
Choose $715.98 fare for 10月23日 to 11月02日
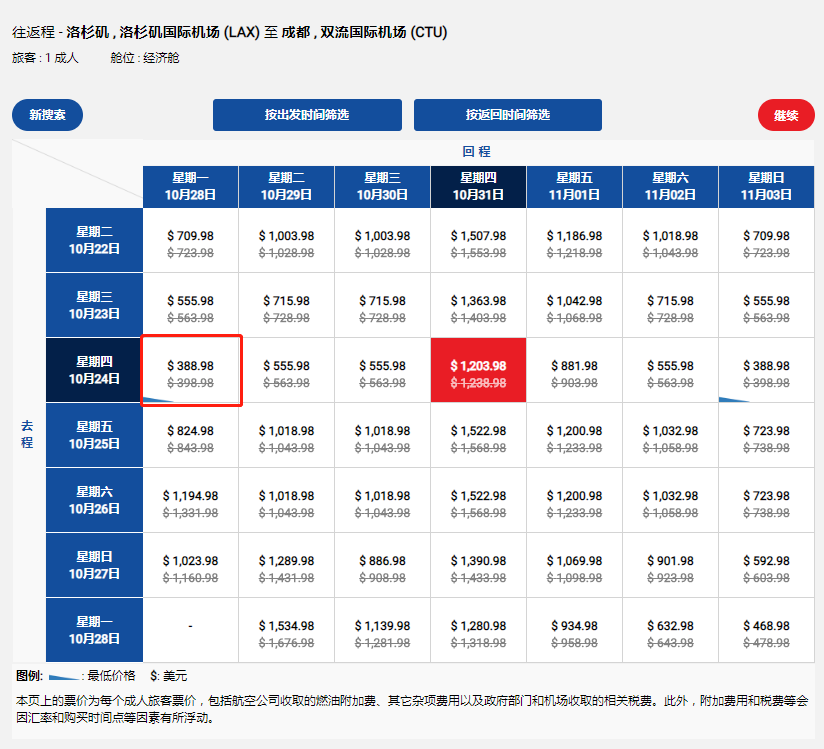click(671, 305)
